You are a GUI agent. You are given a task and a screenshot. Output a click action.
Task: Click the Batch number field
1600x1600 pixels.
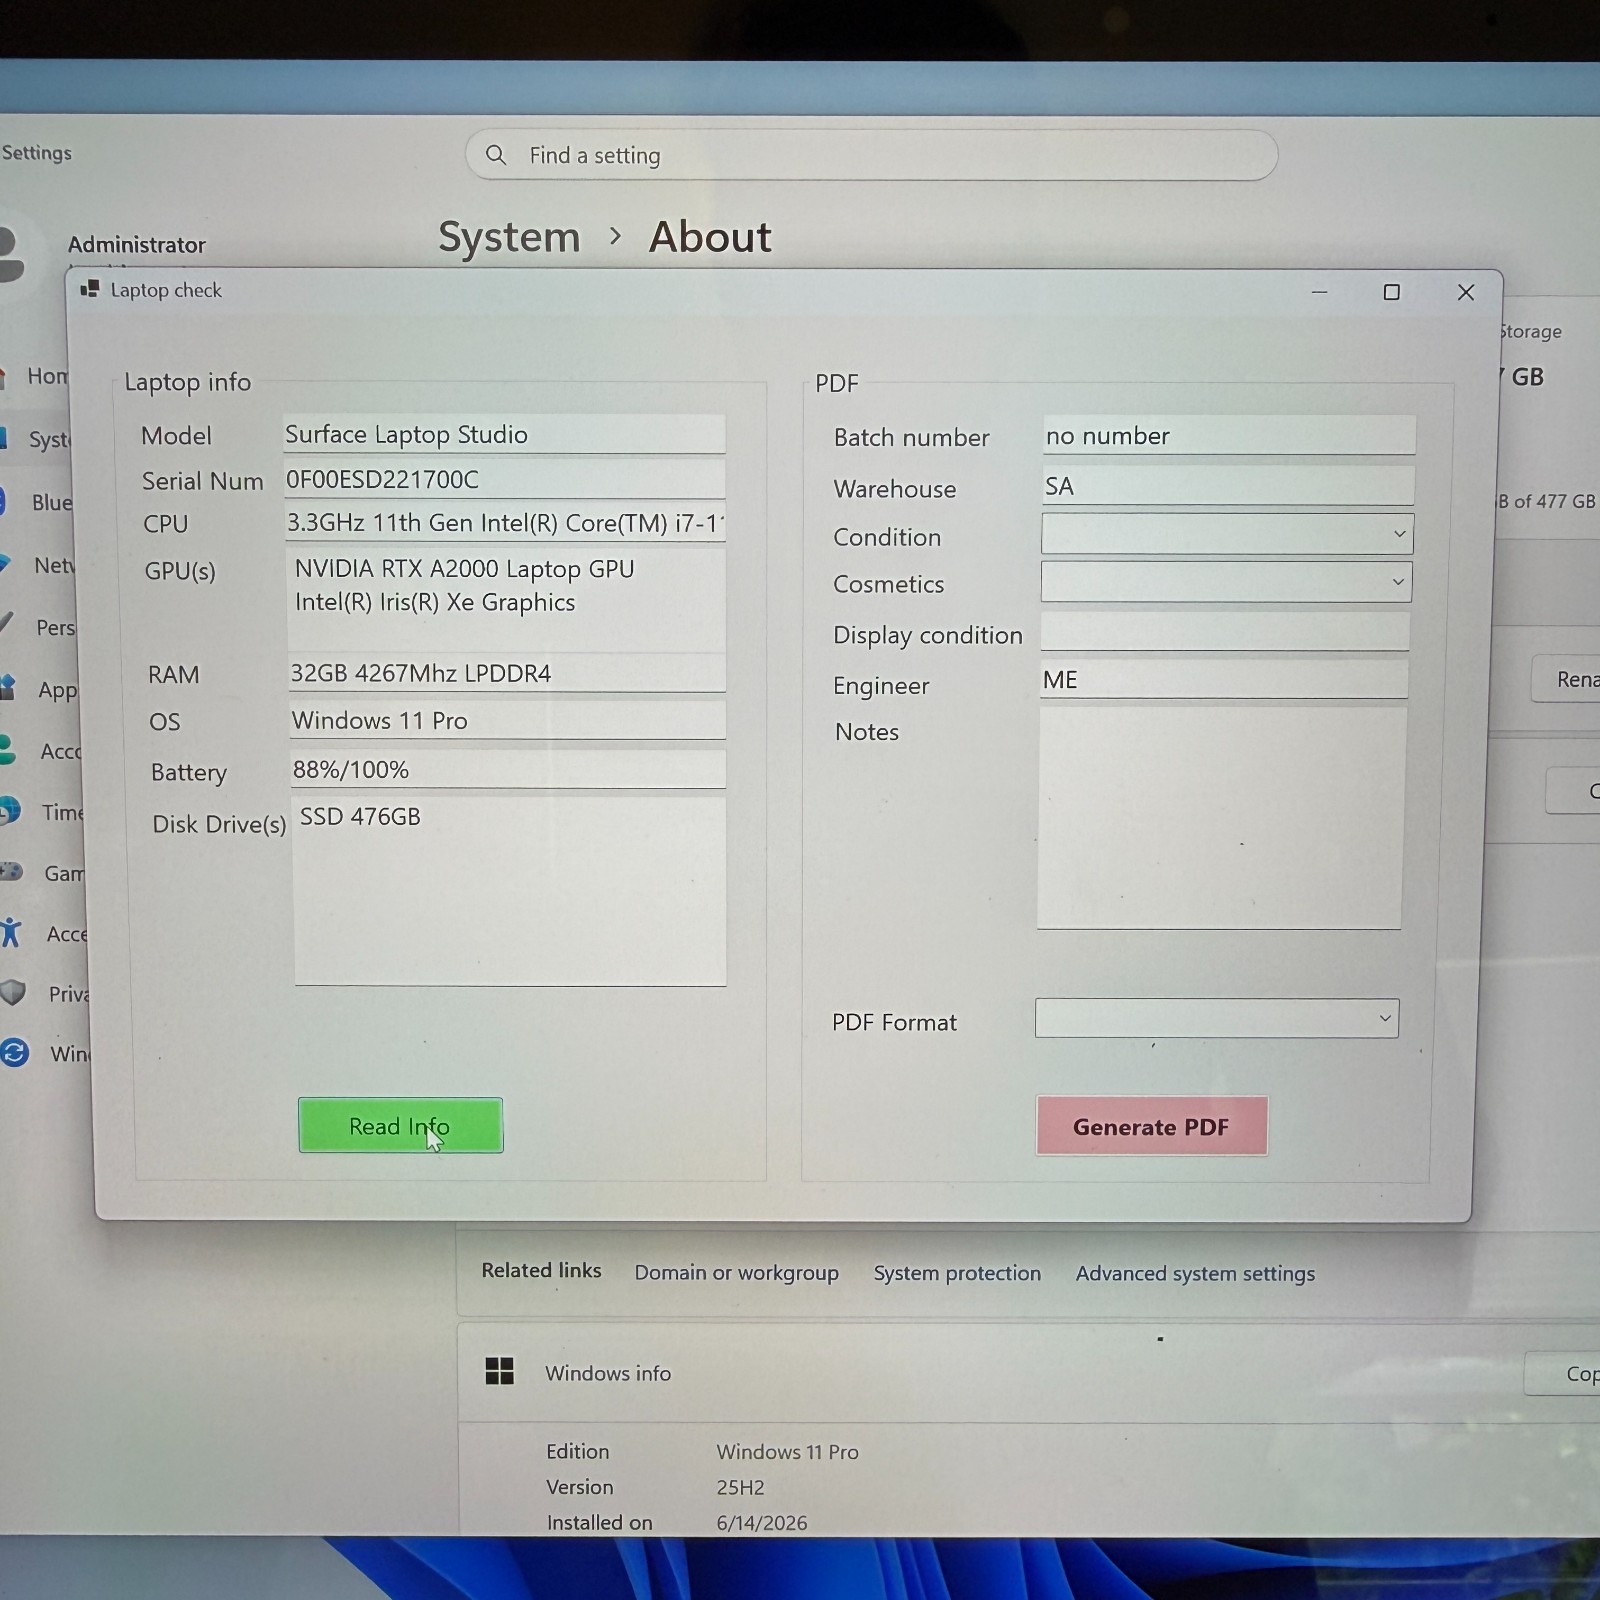[x=1229, y=435]
